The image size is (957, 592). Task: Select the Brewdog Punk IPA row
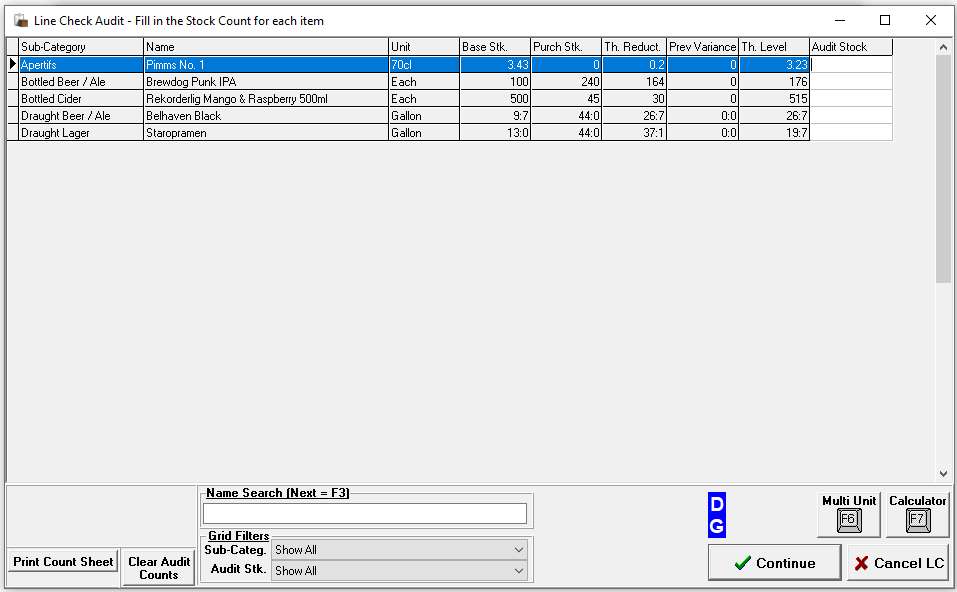click(x=265, y=82)
